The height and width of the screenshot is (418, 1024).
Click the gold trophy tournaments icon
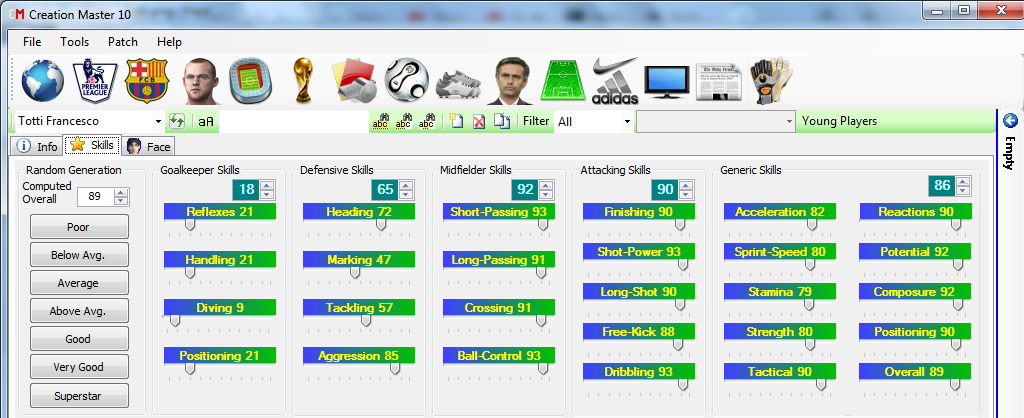303,81
